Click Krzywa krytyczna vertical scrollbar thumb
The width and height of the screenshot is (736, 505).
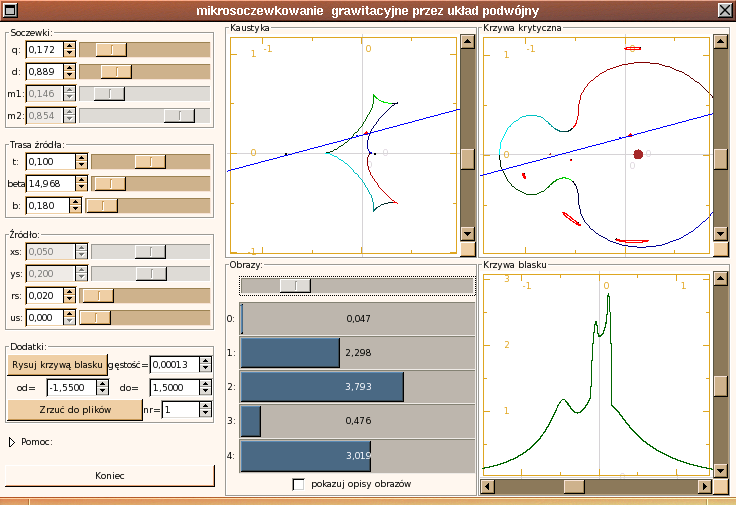coord(721,159)
